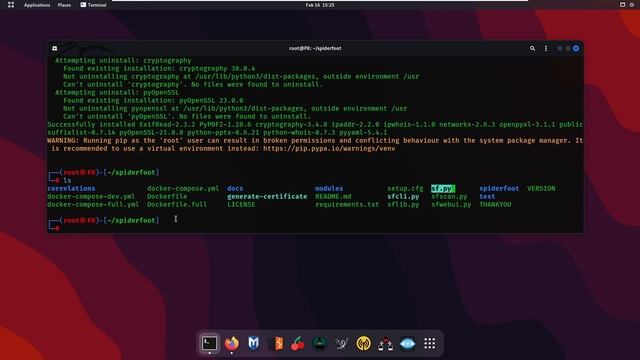The image size is (640, 360).
Task: Click the test directory name
Action: coord(487,196)
